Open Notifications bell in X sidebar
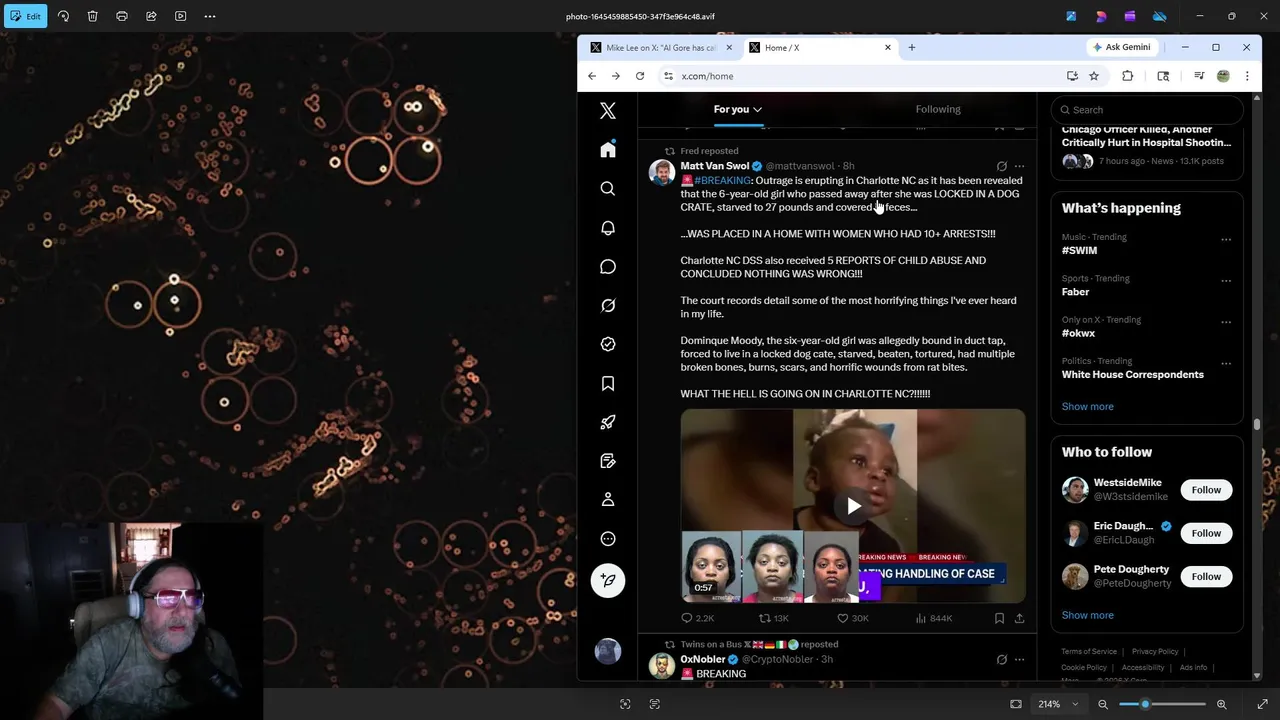This screenshot has width=1280, height=720. pos(608,228)
